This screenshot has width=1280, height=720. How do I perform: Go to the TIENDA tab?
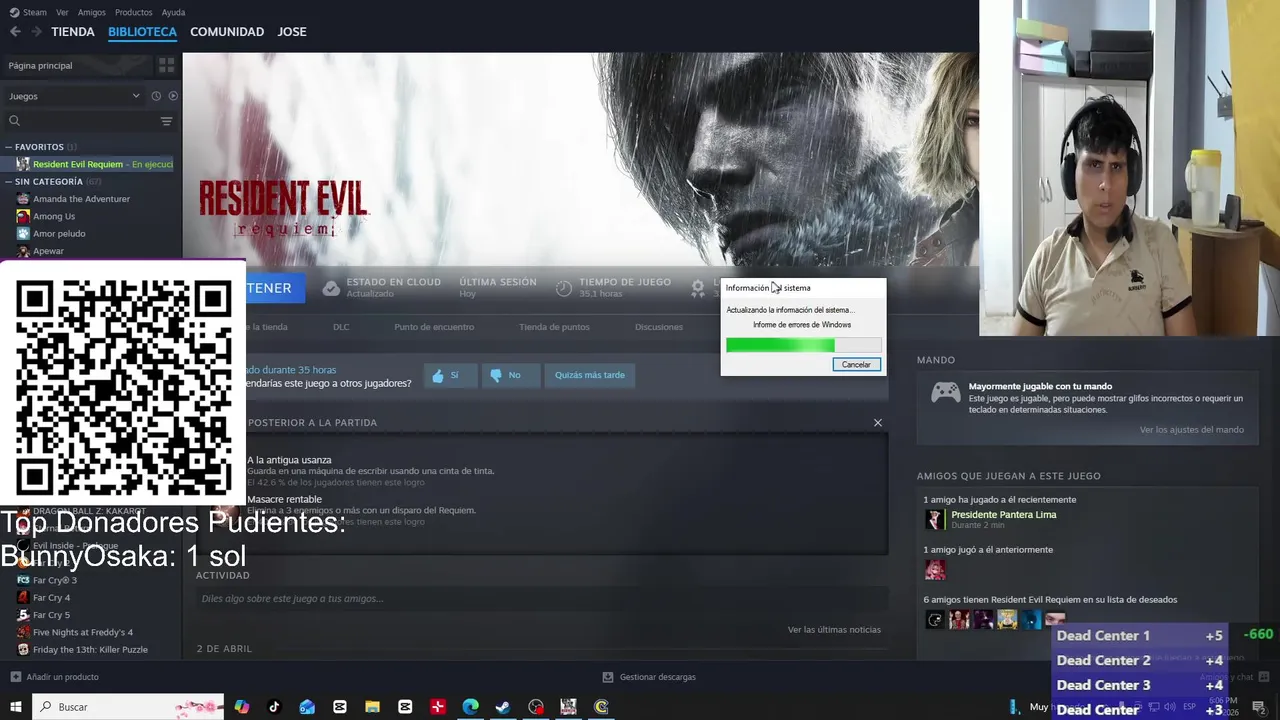click(x=73, y=32)
